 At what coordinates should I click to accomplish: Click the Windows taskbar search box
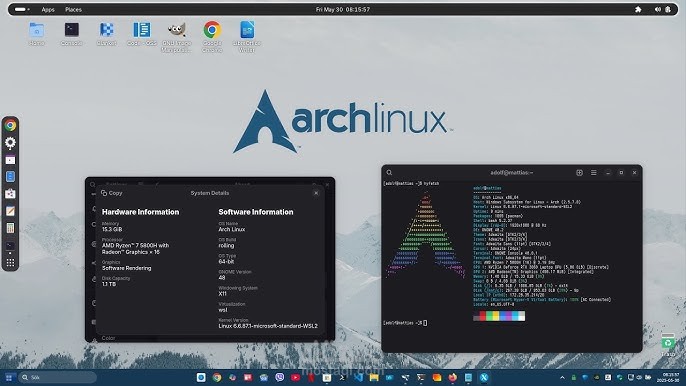tap(58, 377)
